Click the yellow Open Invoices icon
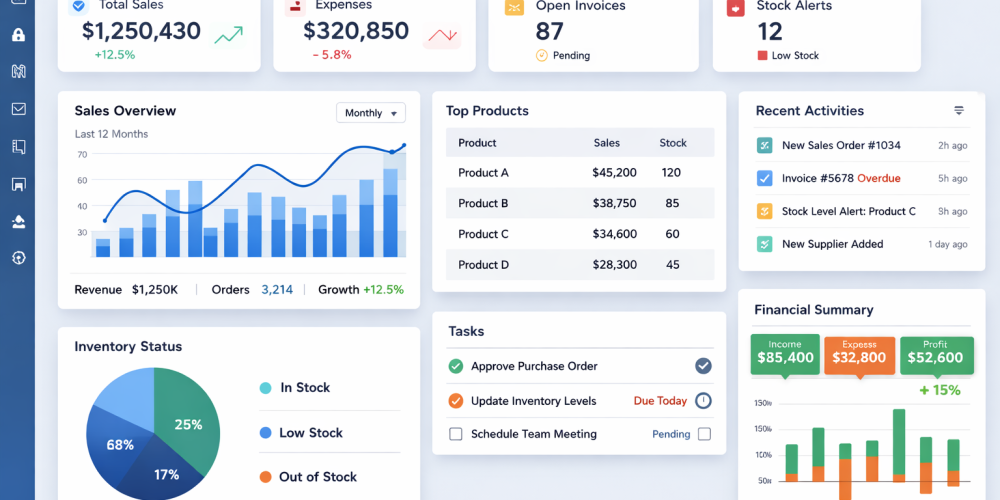The height and width of the screenshot is (500, 1000). 514,8
